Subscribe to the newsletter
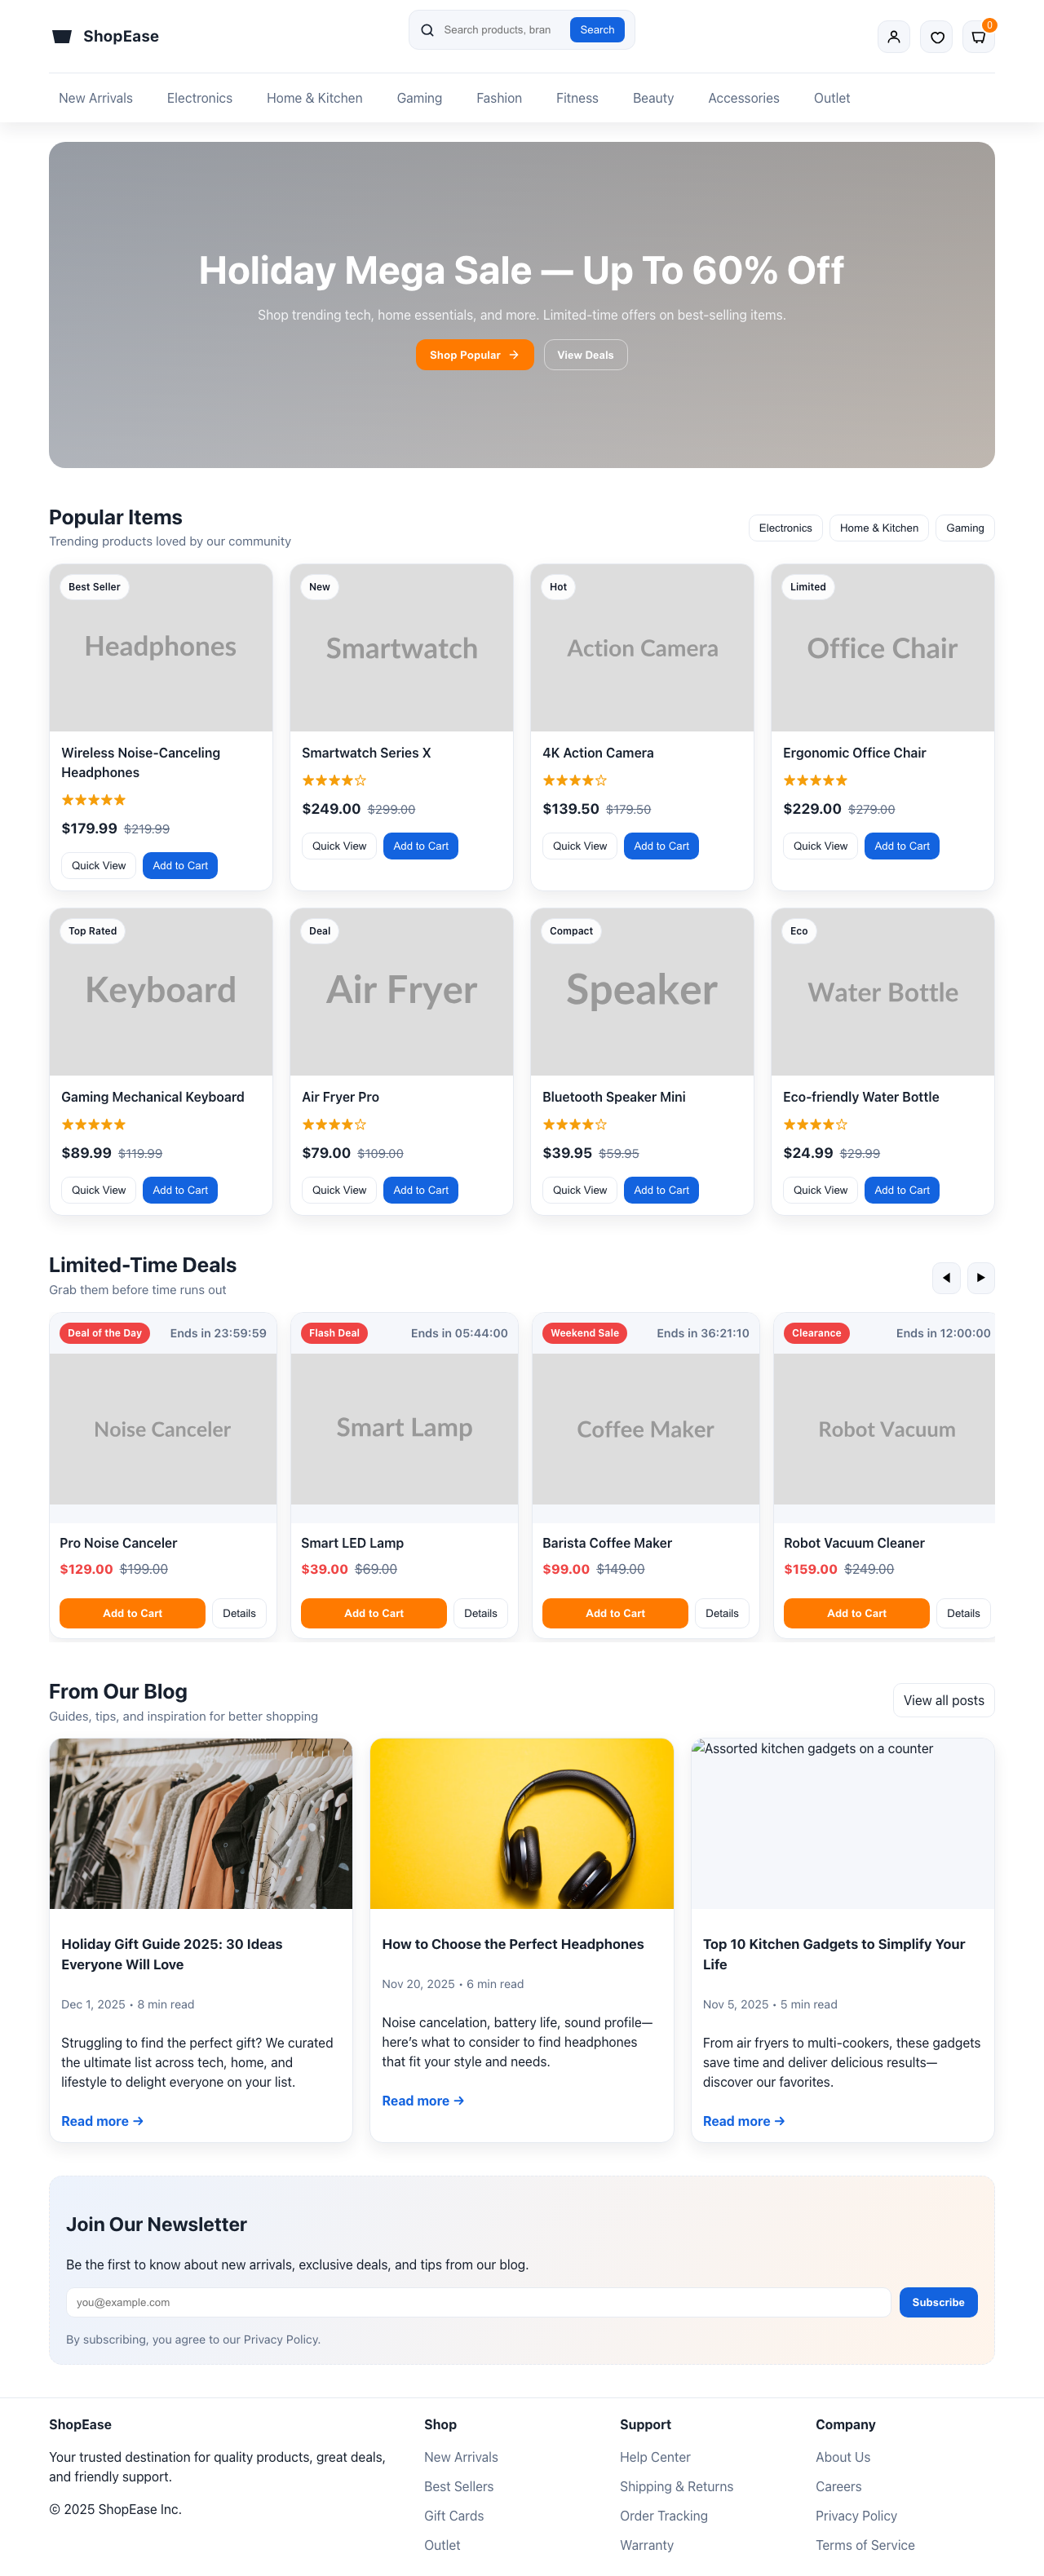This screenshot has width=1044, height=2576. coord(937,2302)
